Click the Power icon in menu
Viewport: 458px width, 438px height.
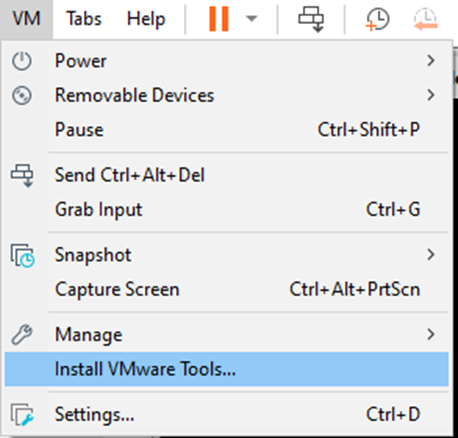[x=22, y=61]
